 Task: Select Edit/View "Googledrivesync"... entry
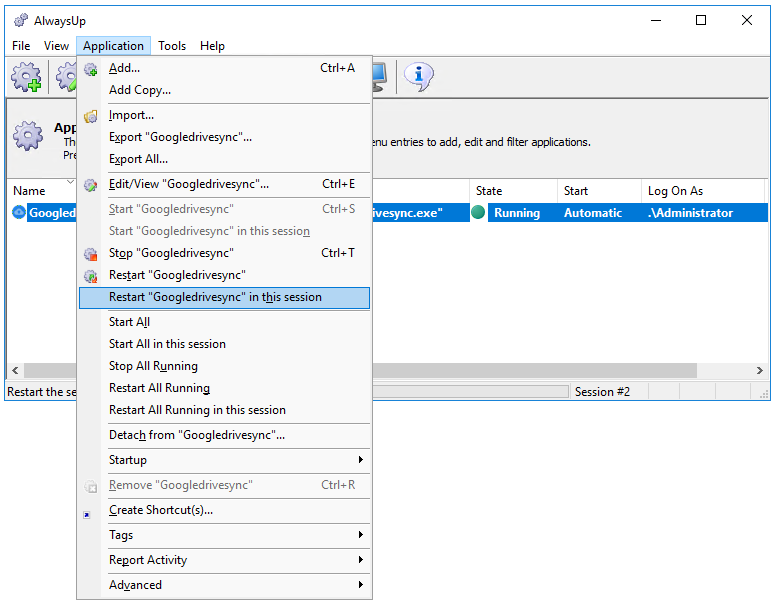point(224,184)
